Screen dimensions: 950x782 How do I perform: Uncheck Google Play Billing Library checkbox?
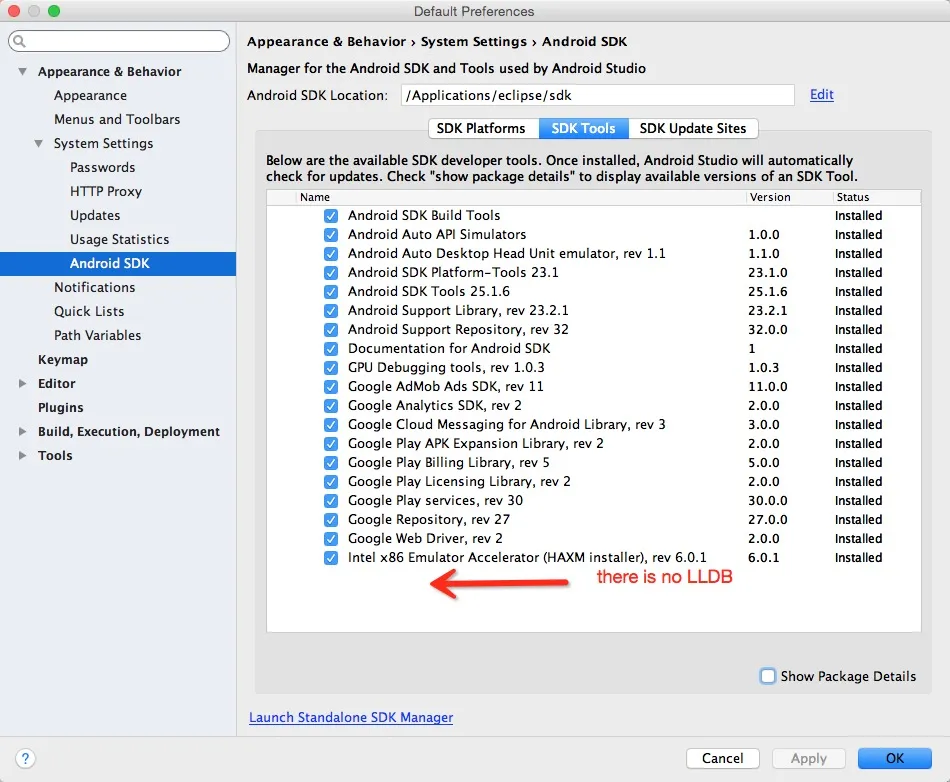tap(331, 463)
